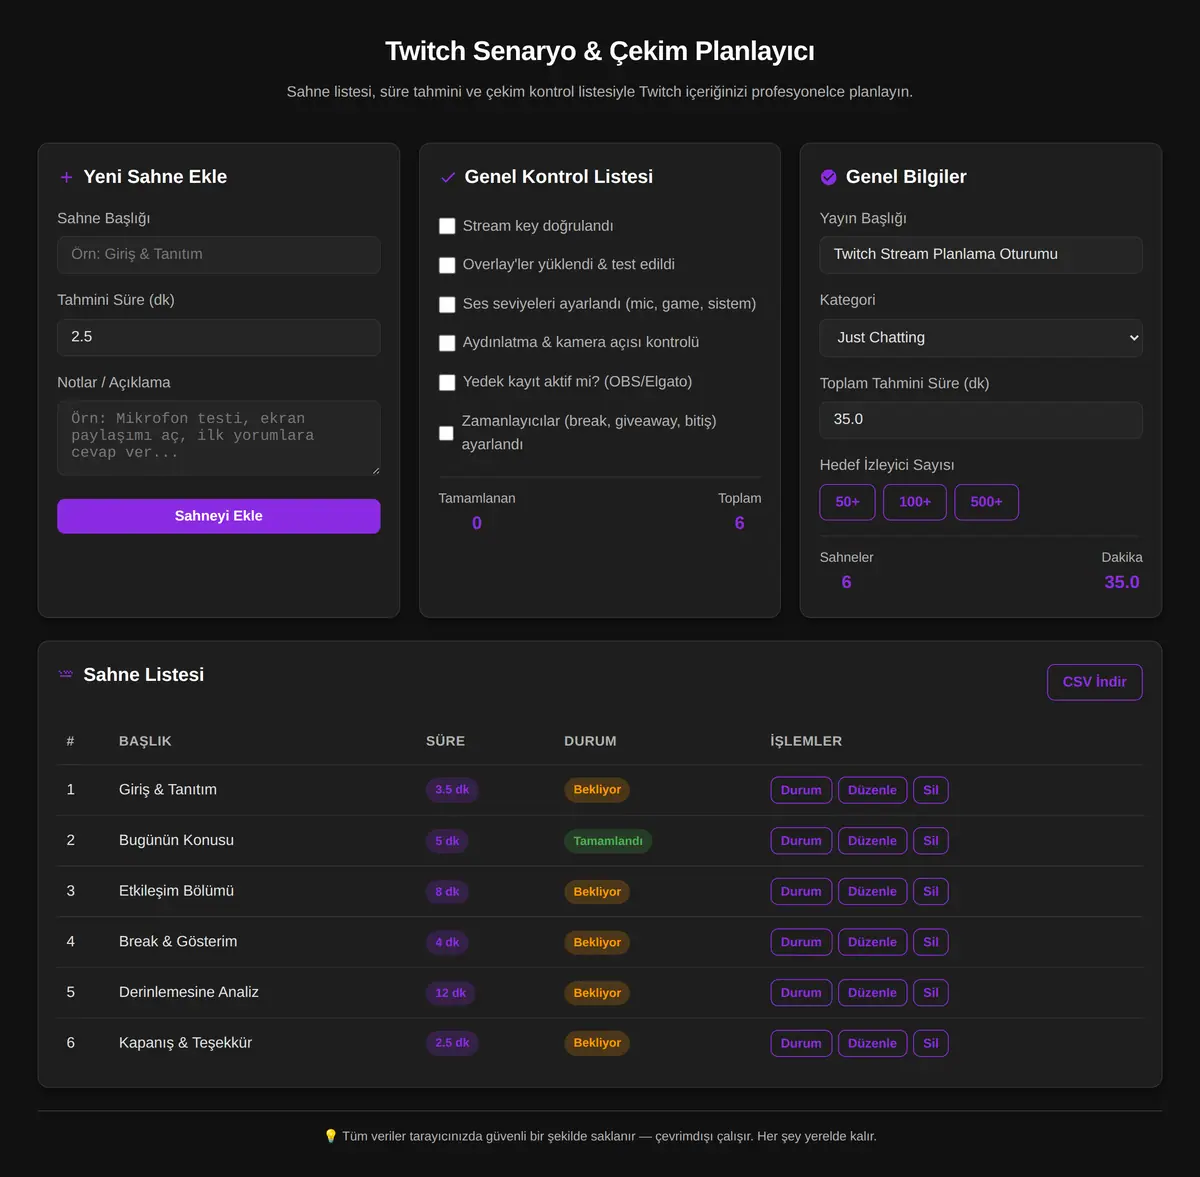The image size is (1200, 1177).
Task: Click the SÜRE column header
Action: tap(445, 741)
